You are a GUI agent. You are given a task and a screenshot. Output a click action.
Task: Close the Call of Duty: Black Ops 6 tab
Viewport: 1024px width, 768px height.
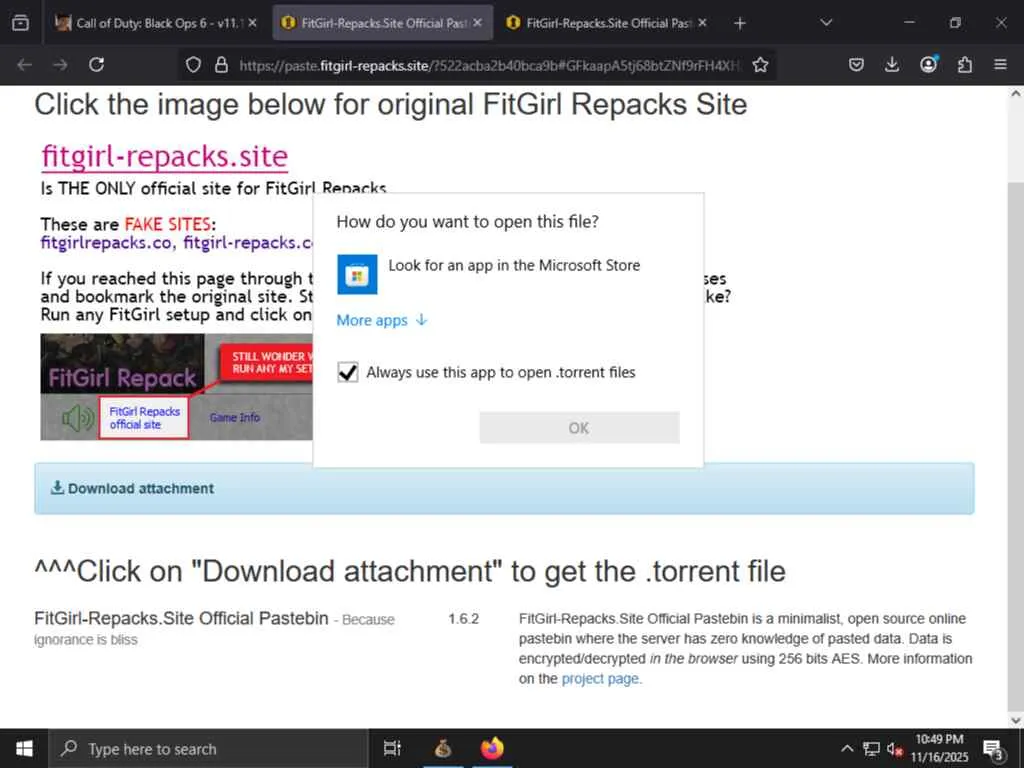coord(253,23)
